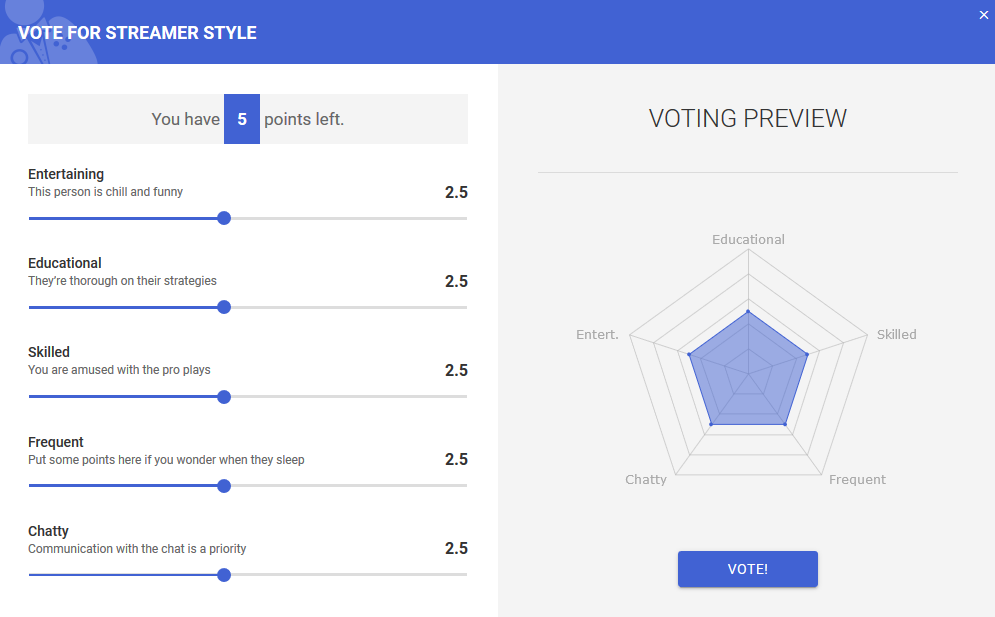Click the Skilled slider handle
This screenshot has width=995, height=617.
(224, 397)
